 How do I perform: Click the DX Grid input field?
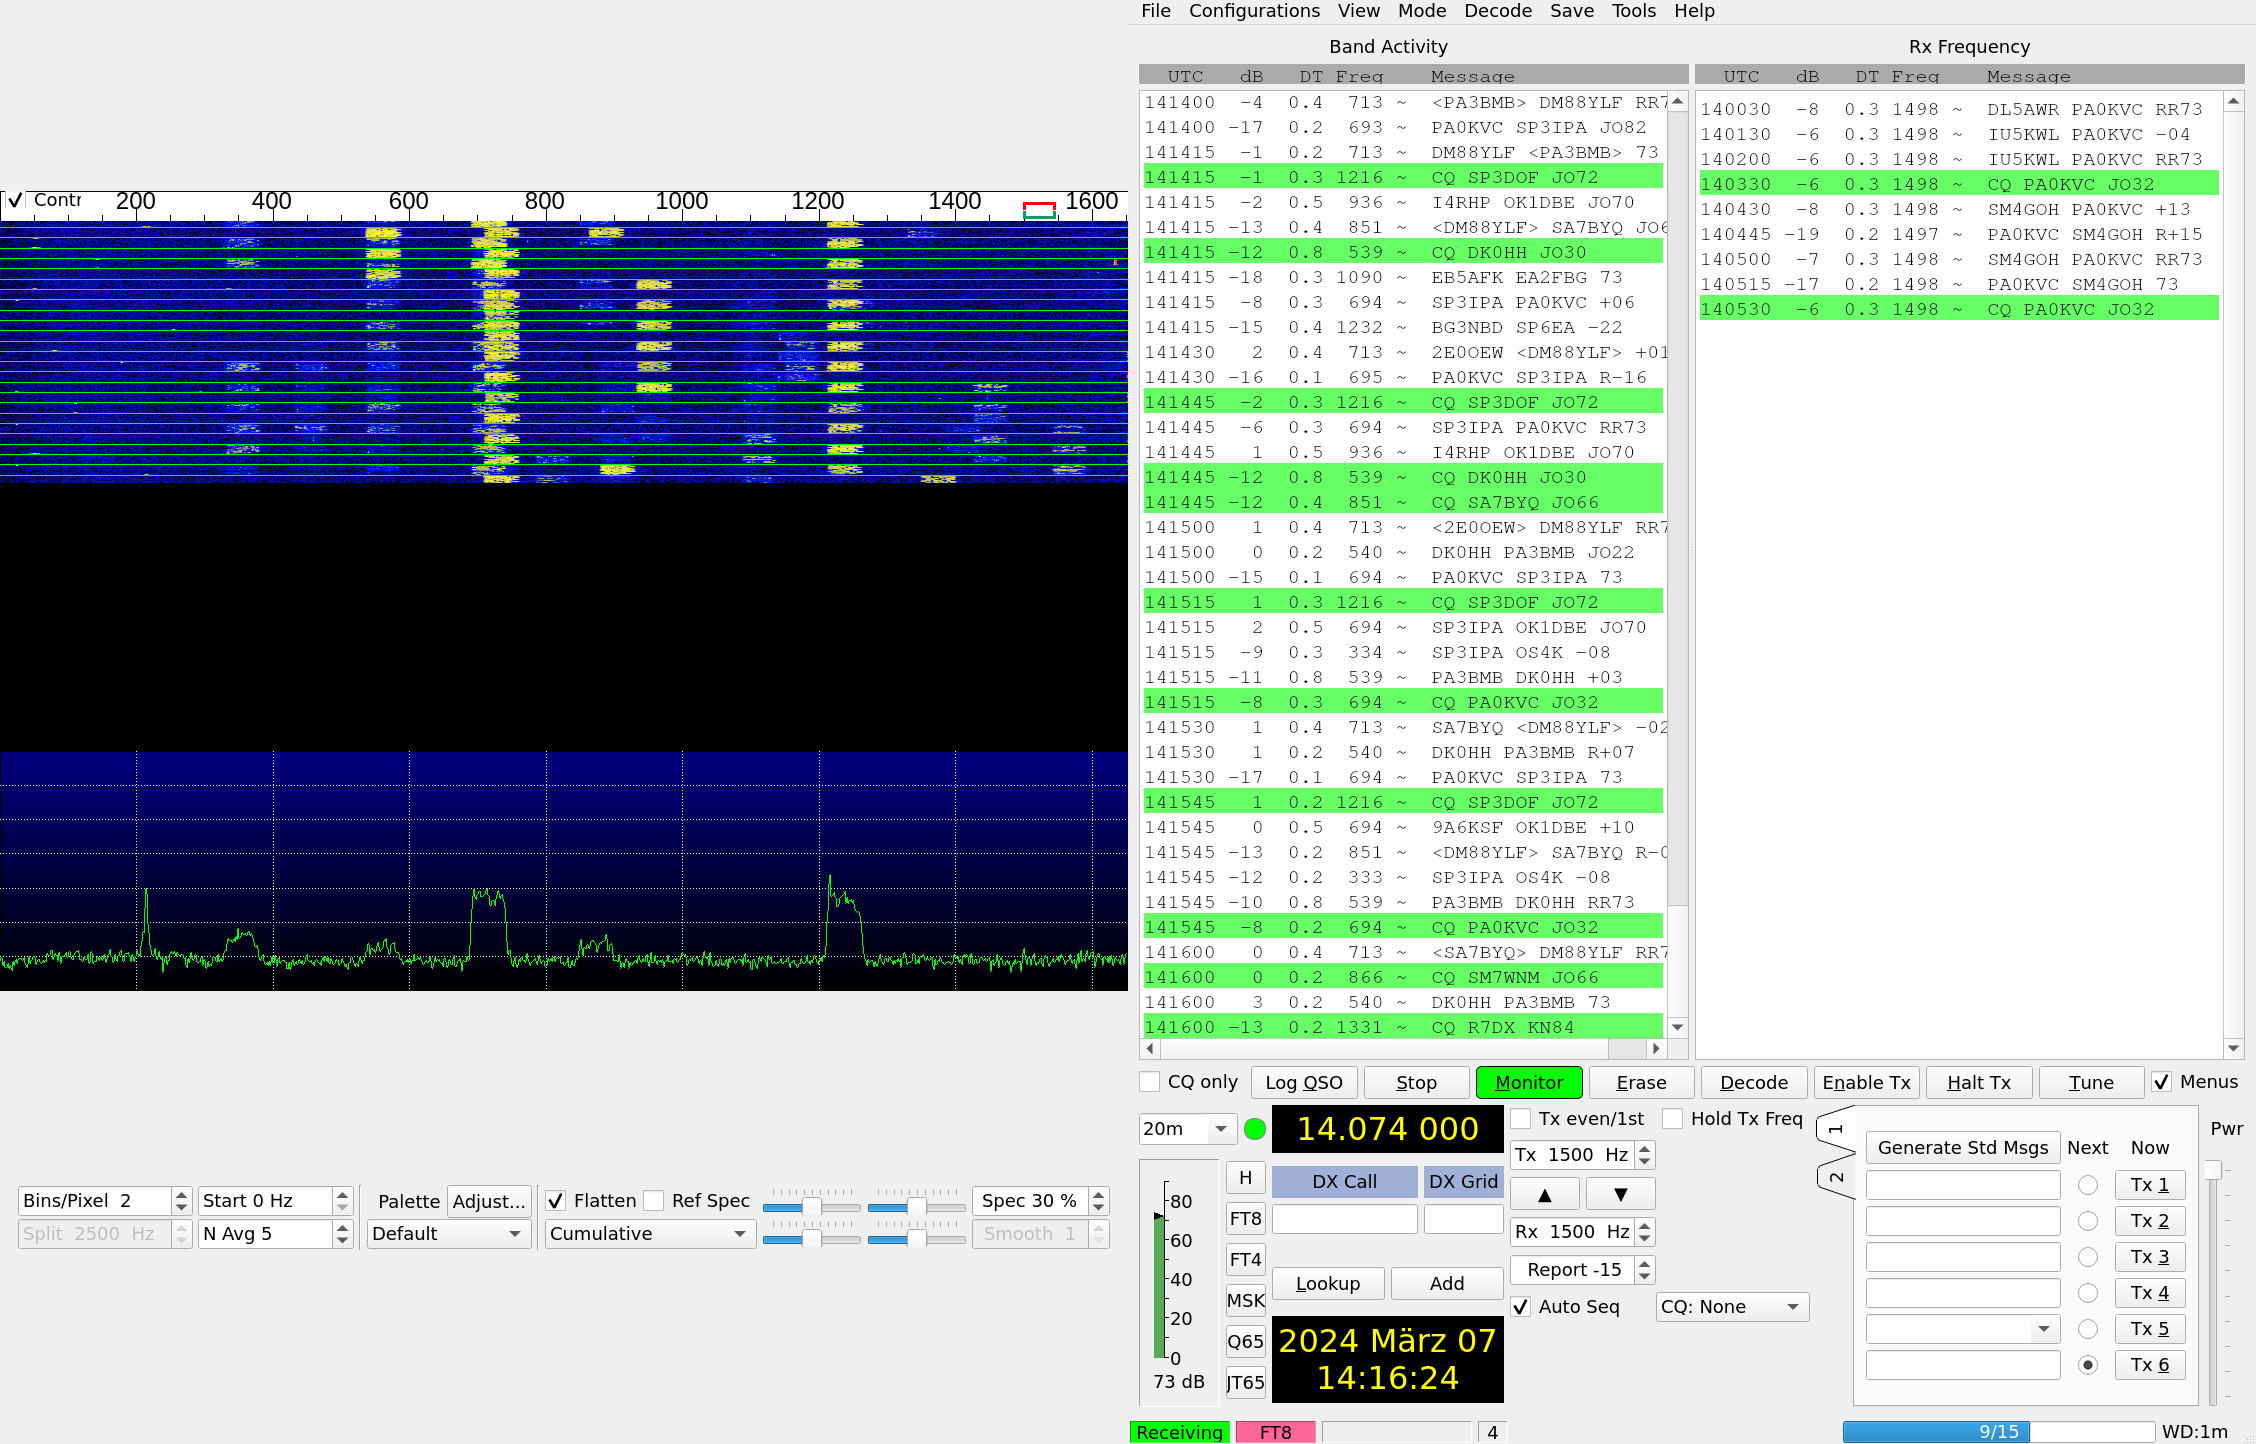coord(1463,1219)
